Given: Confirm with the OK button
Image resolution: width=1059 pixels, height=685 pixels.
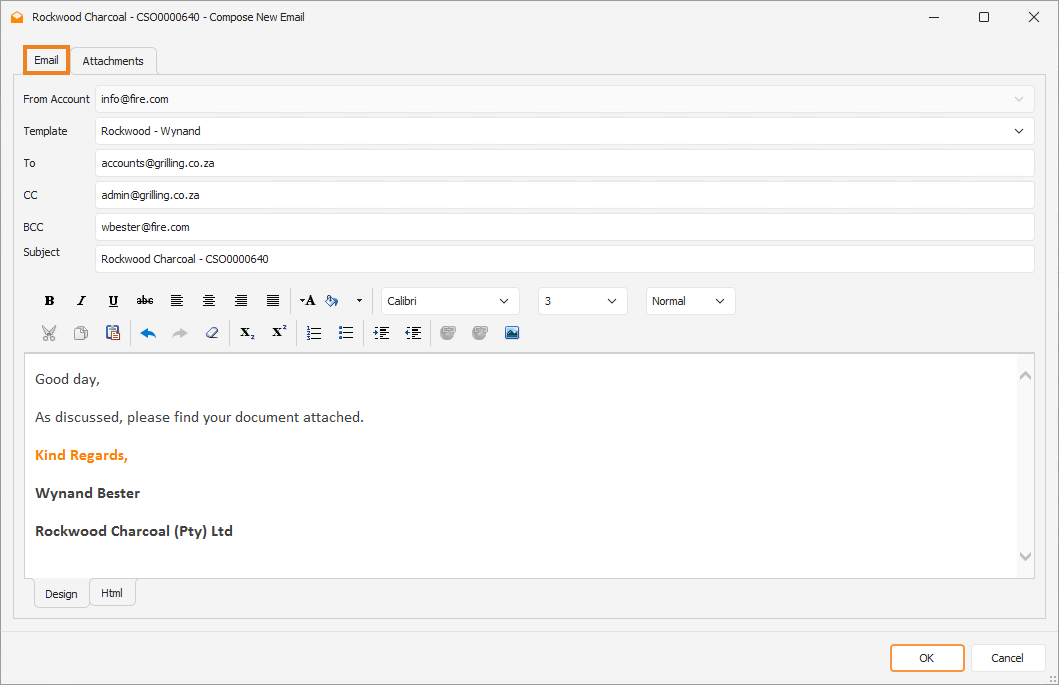Looking at the screenshot, I should [x=927, y=658].
